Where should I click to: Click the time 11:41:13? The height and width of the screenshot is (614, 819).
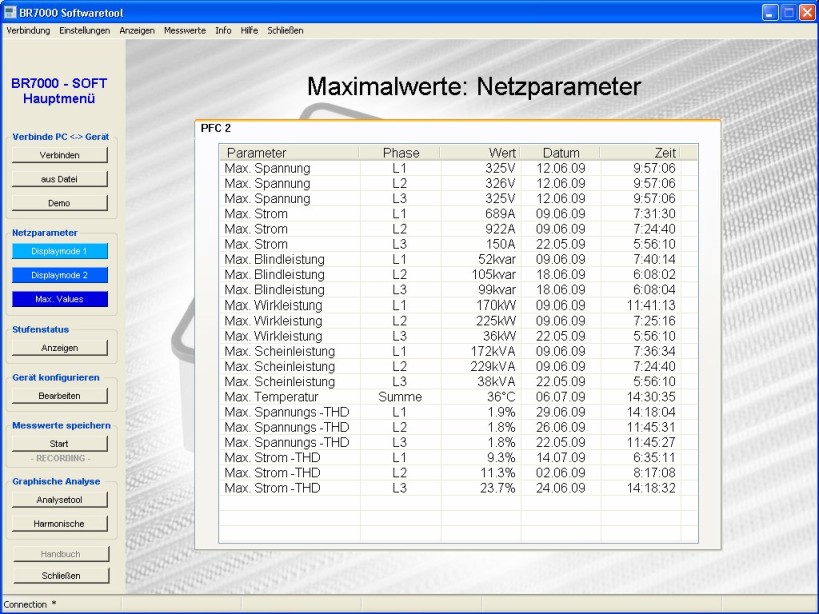pos(651,305)
